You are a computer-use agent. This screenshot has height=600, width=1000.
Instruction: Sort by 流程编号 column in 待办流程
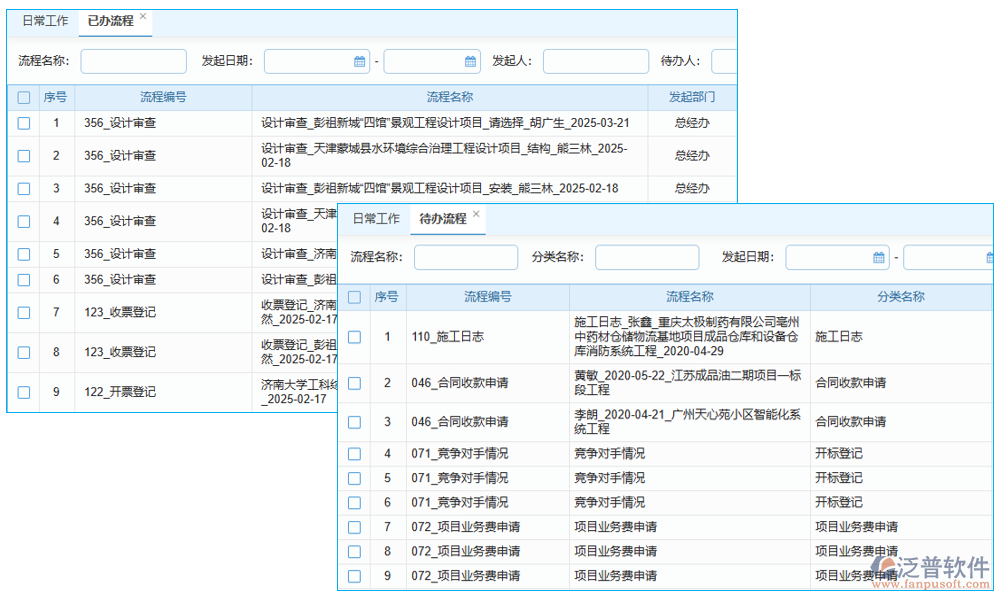click(x=487, y=297)
